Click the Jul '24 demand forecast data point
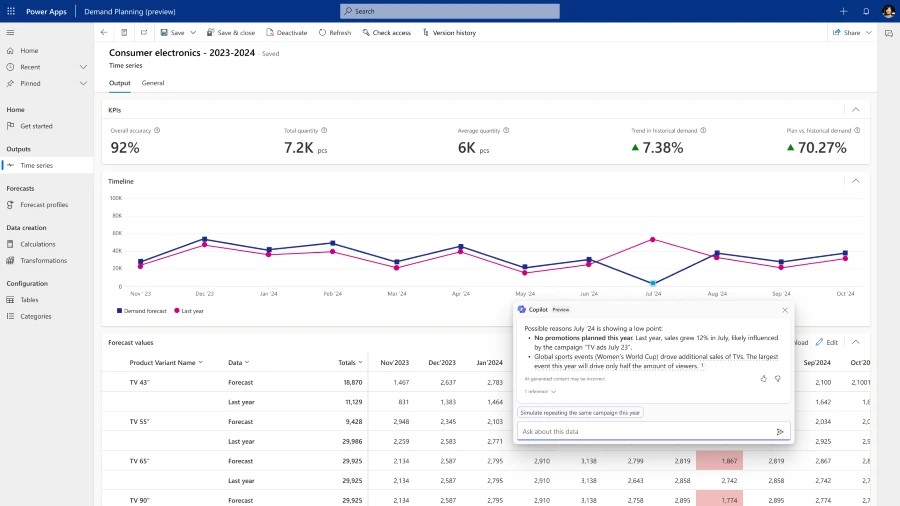900x506 pixels. tap(653, 283)
